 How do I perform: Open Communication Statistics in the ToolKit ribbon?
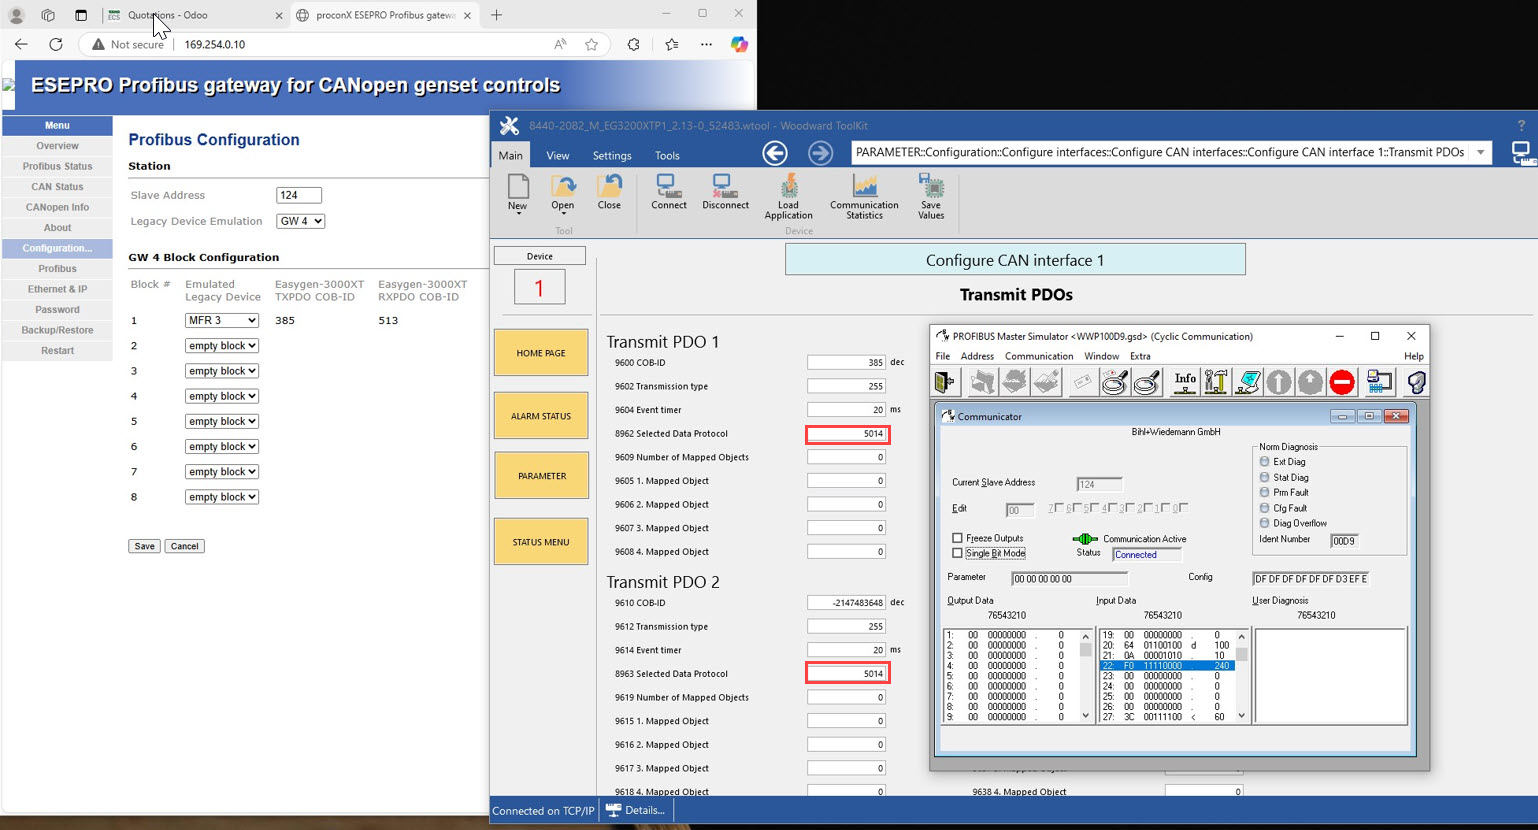[x=864, y=194]
